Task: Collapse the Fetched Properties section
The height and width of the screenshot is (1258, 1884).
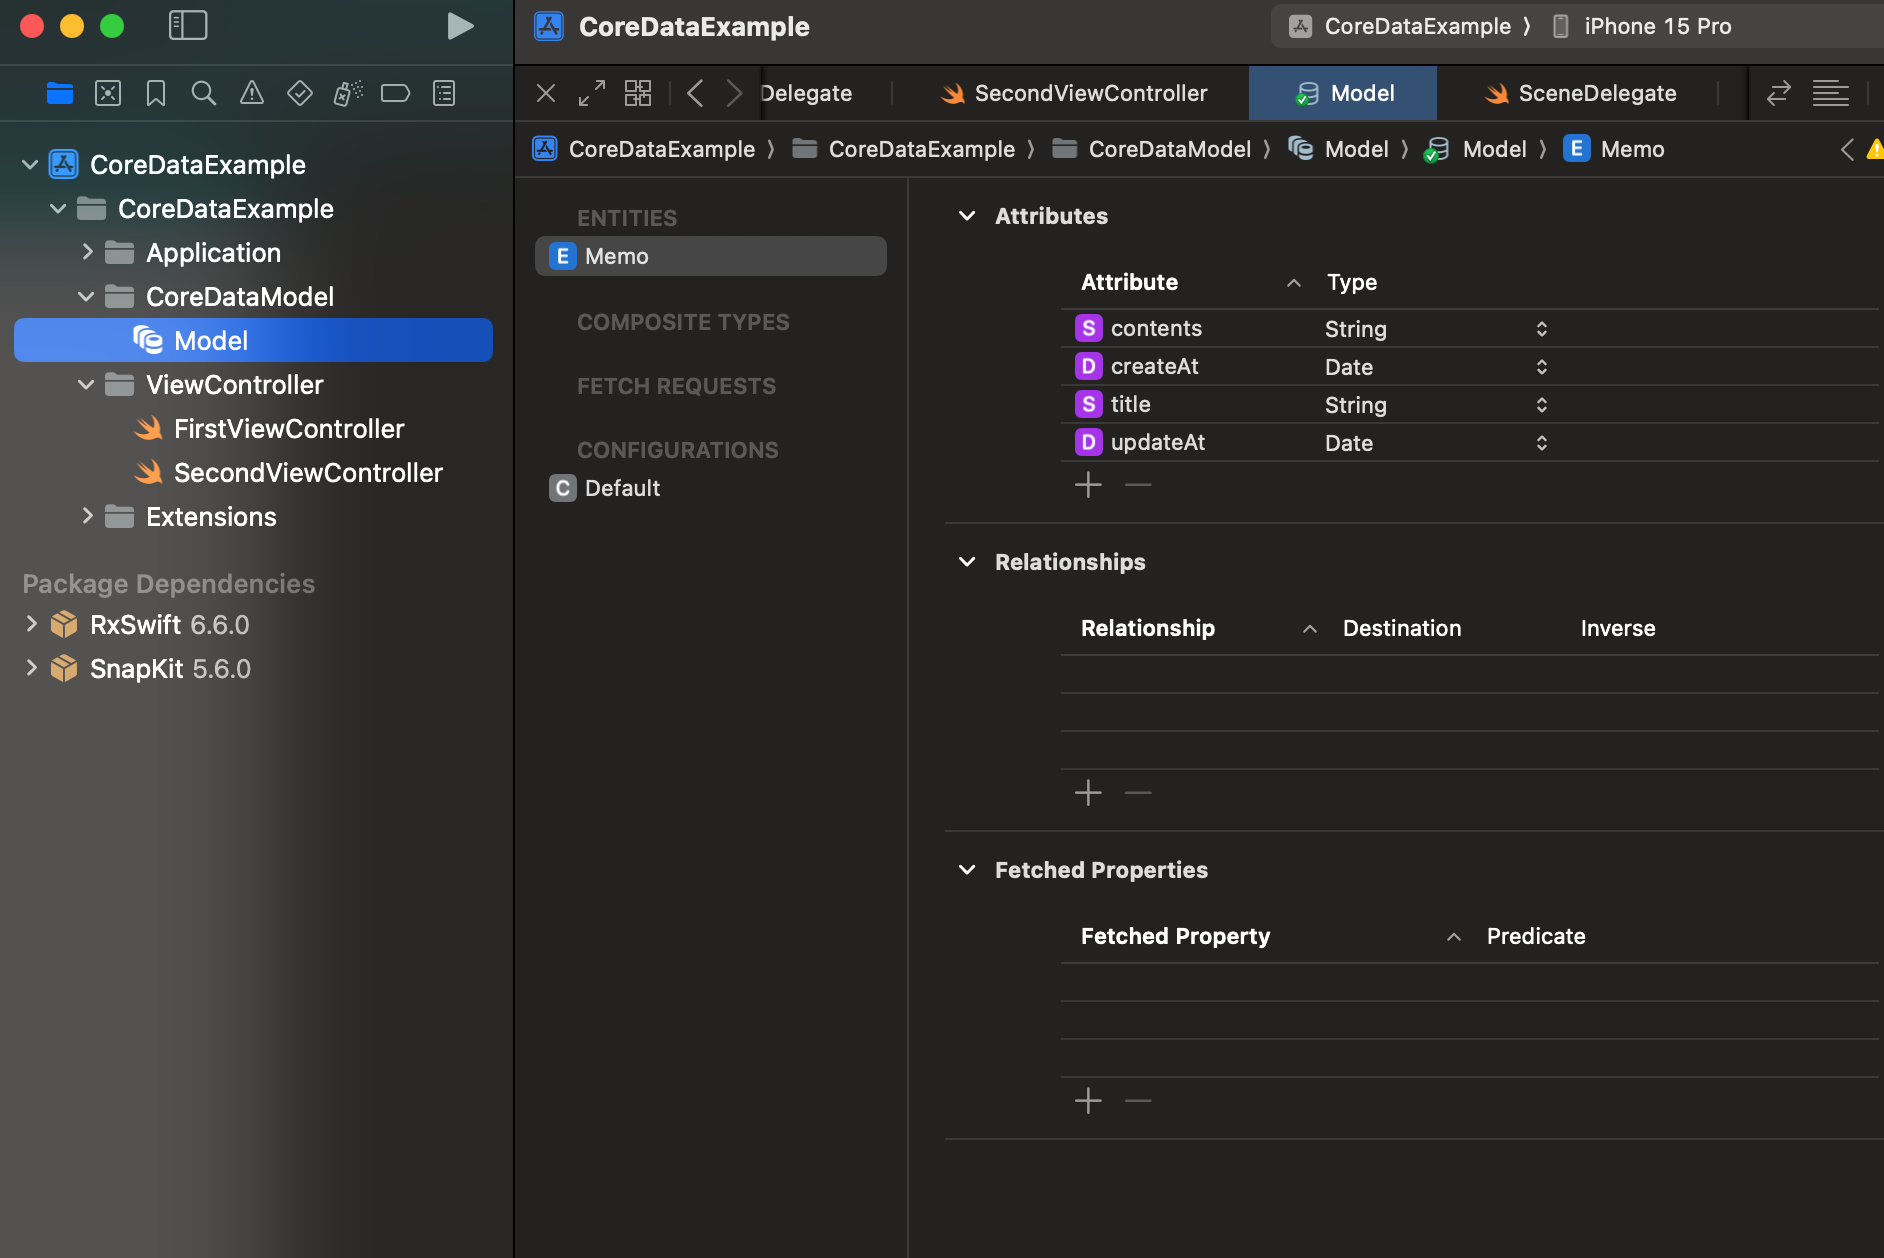Action: [967, 870]
